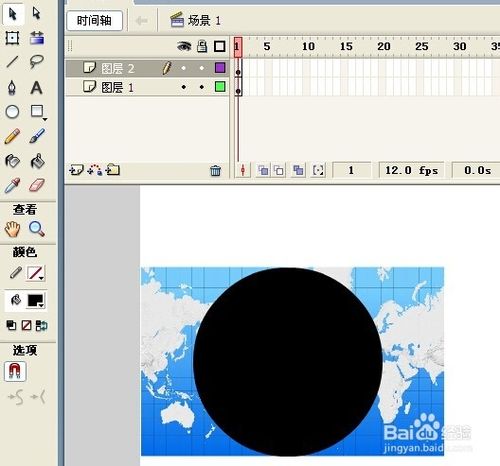Add a motion guide layer
The image size is (500, 466).
click(95, 170)
